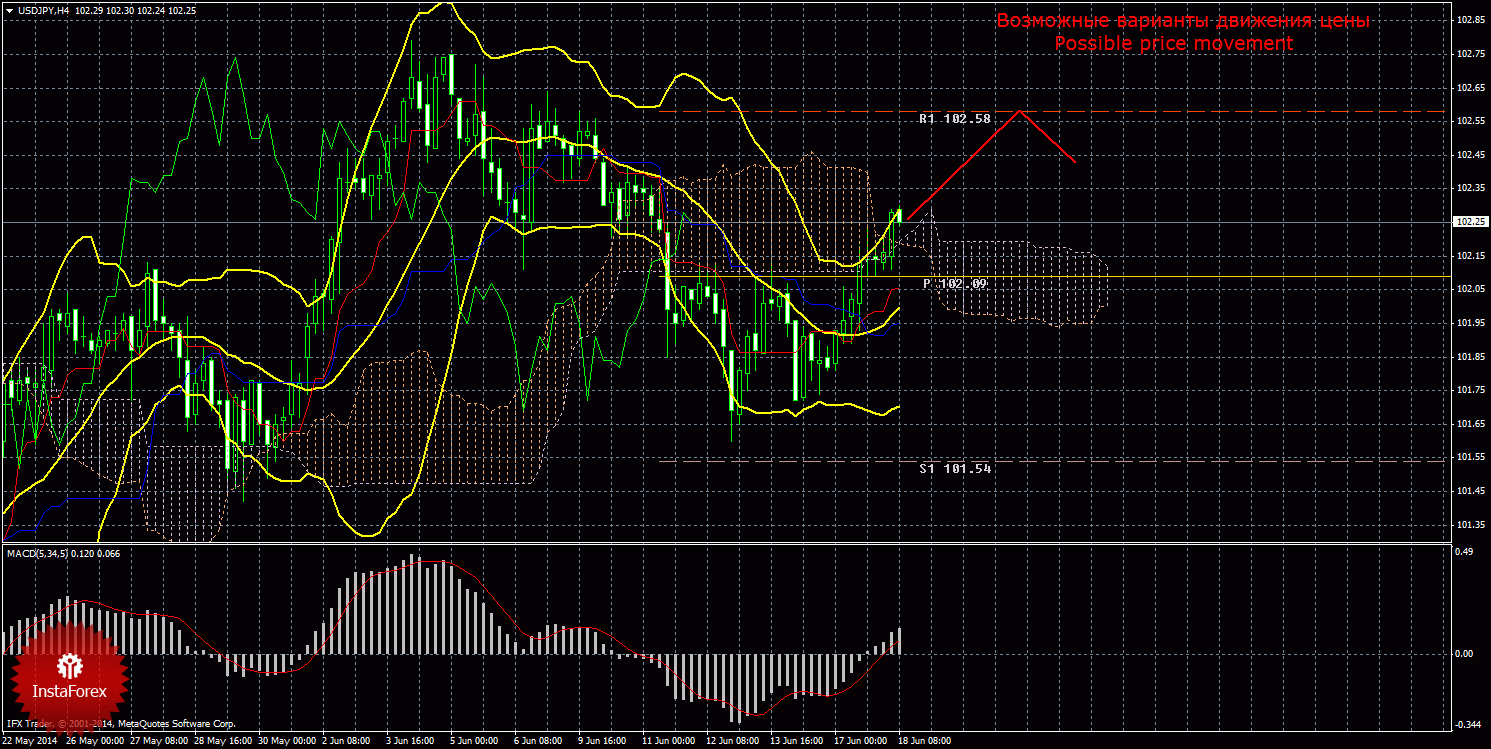1491x749 pixels.
Task: Click the '2 Jun 08:00' time axis label
Action: pos(348,742)
